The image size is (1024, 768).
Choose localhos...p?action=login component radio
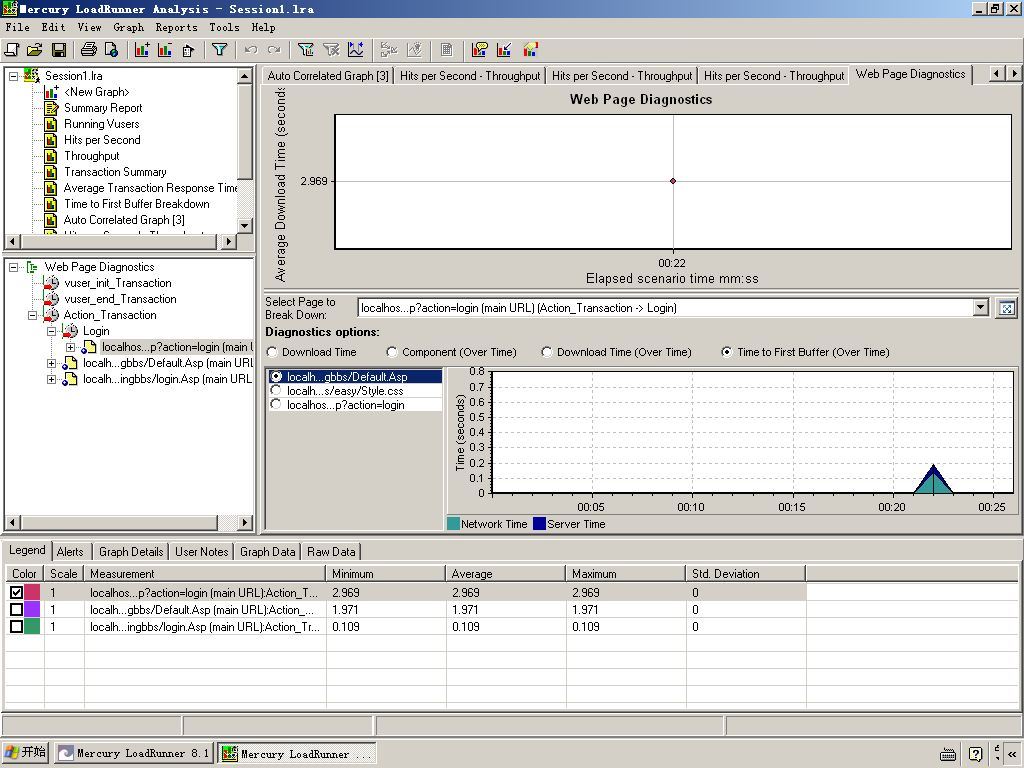point(276,405)
